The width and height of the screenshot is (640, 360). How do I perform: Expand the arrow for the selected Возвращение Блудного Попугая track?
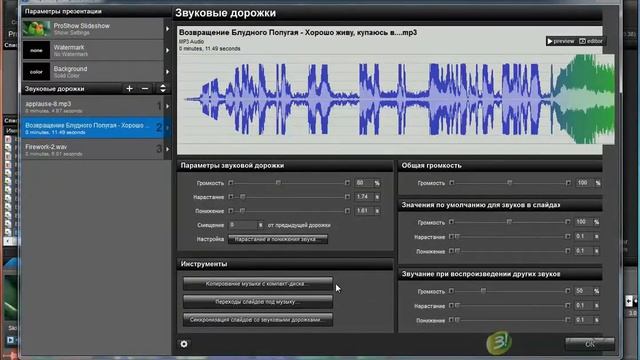point(167,128)
